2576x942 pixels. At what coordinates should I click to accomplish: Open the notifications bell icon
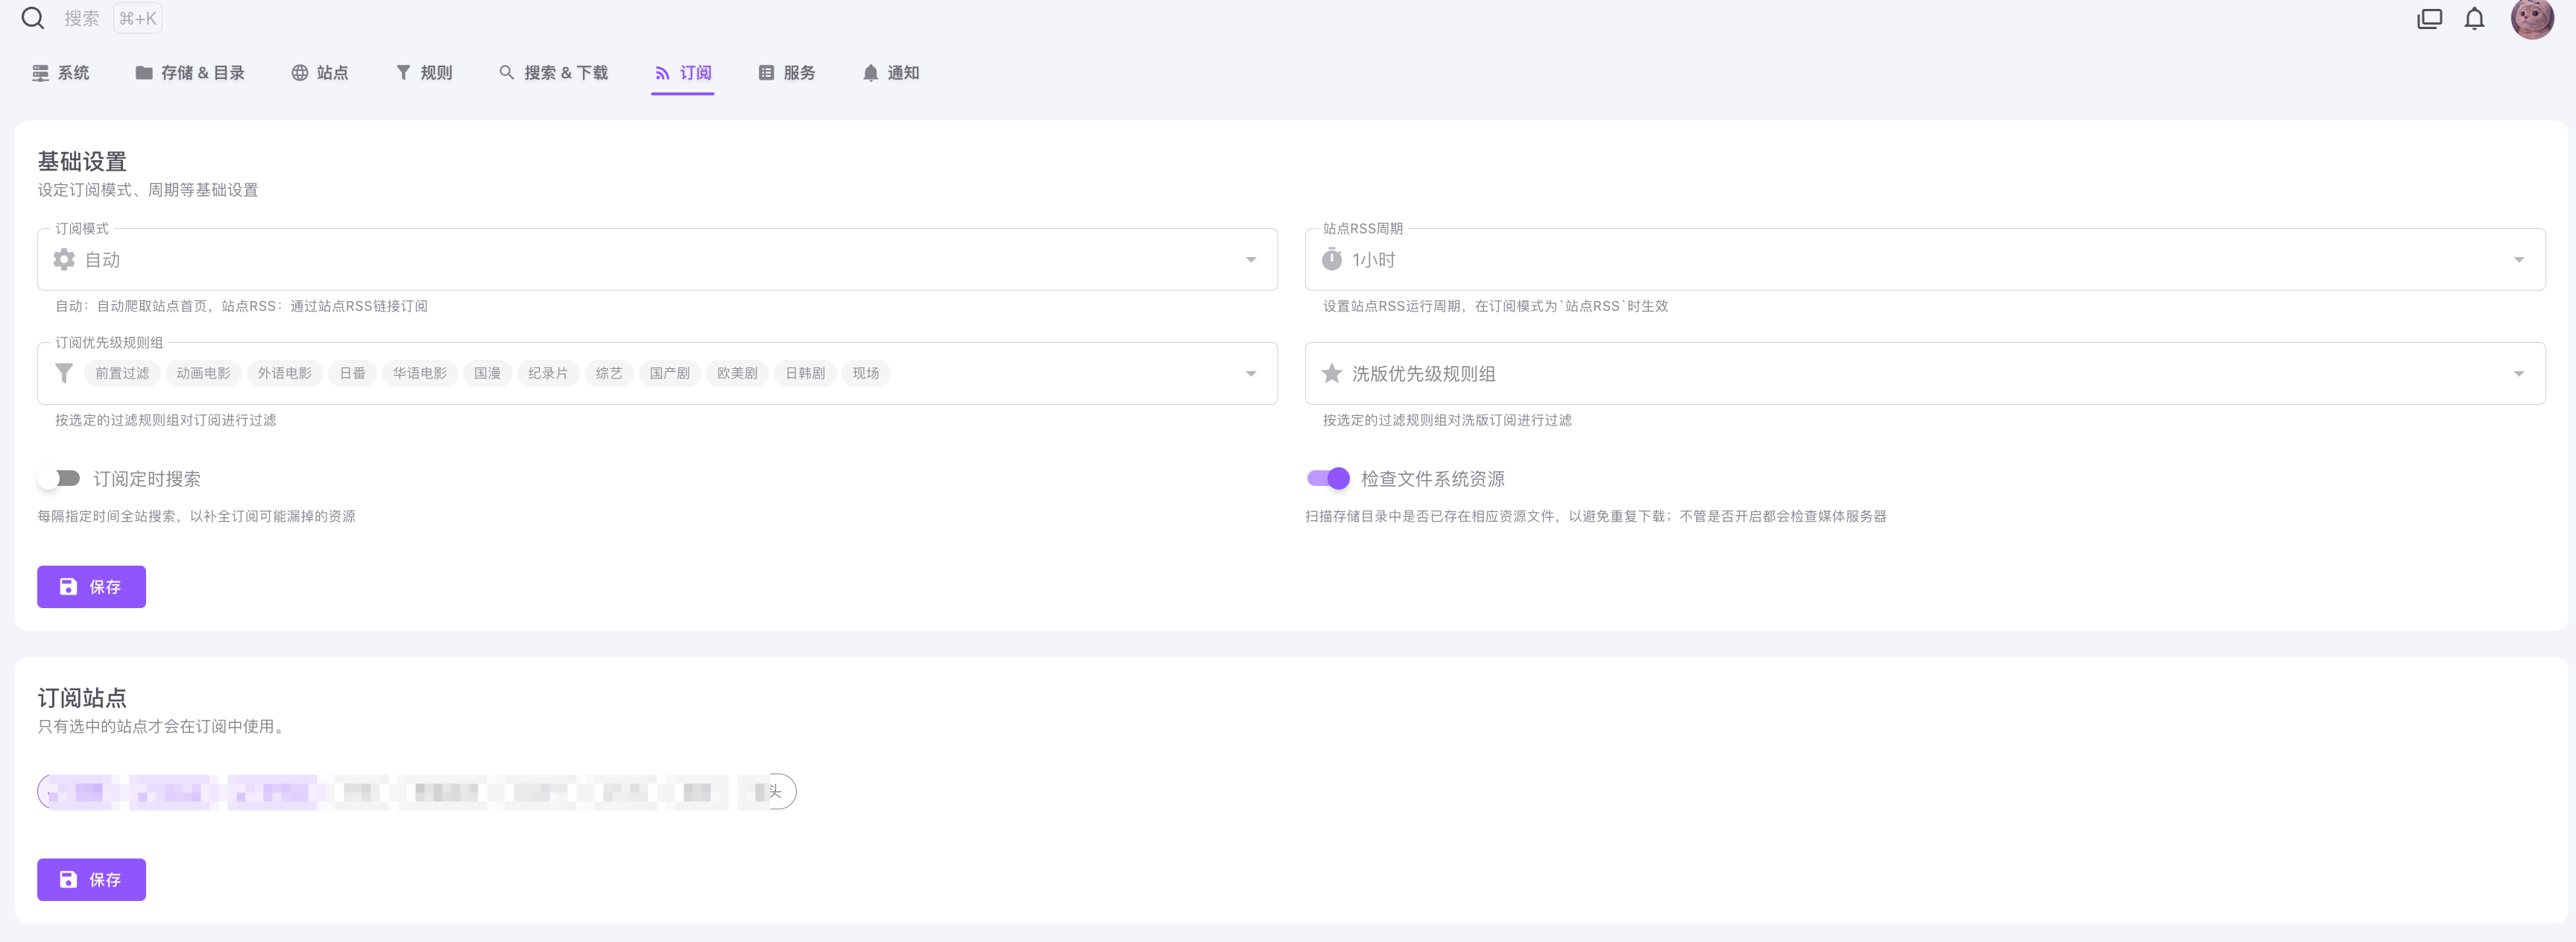(2474, 18)
